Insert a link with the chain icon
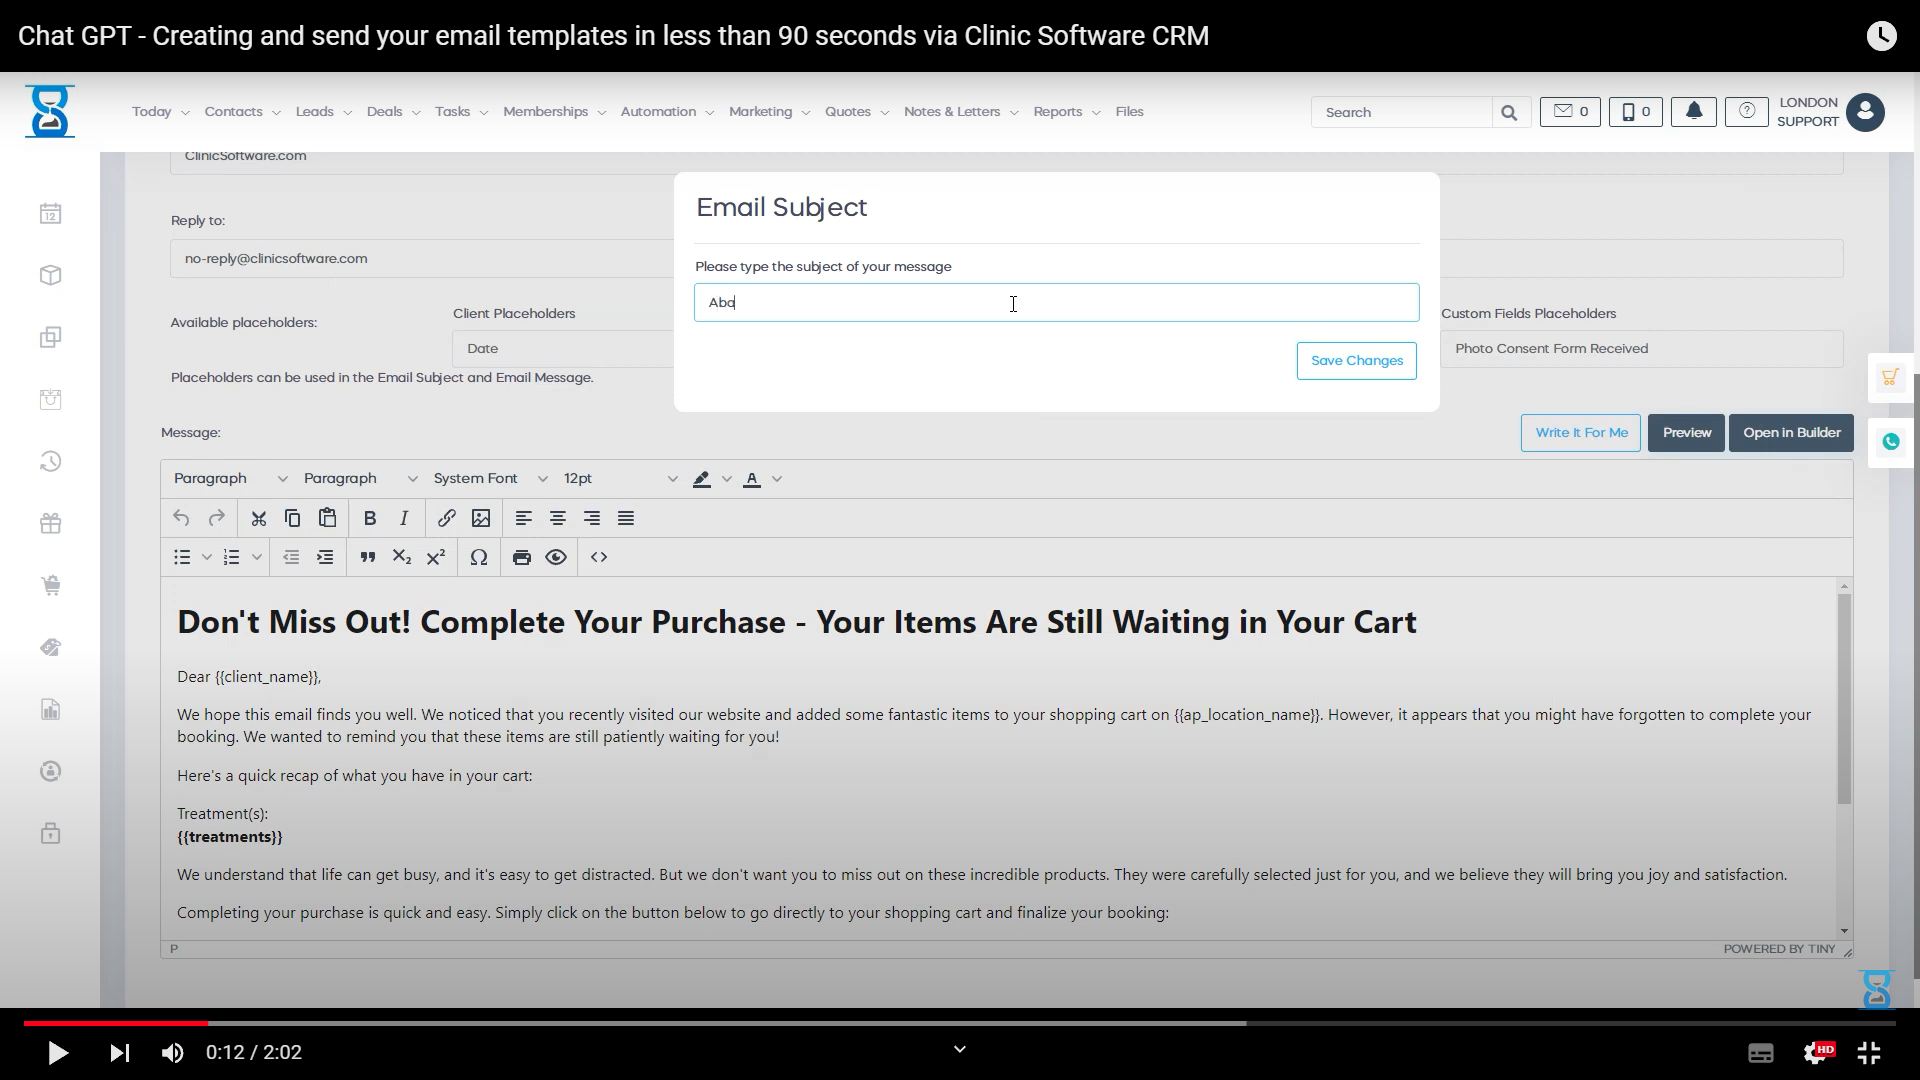 (x=446, y=518)
